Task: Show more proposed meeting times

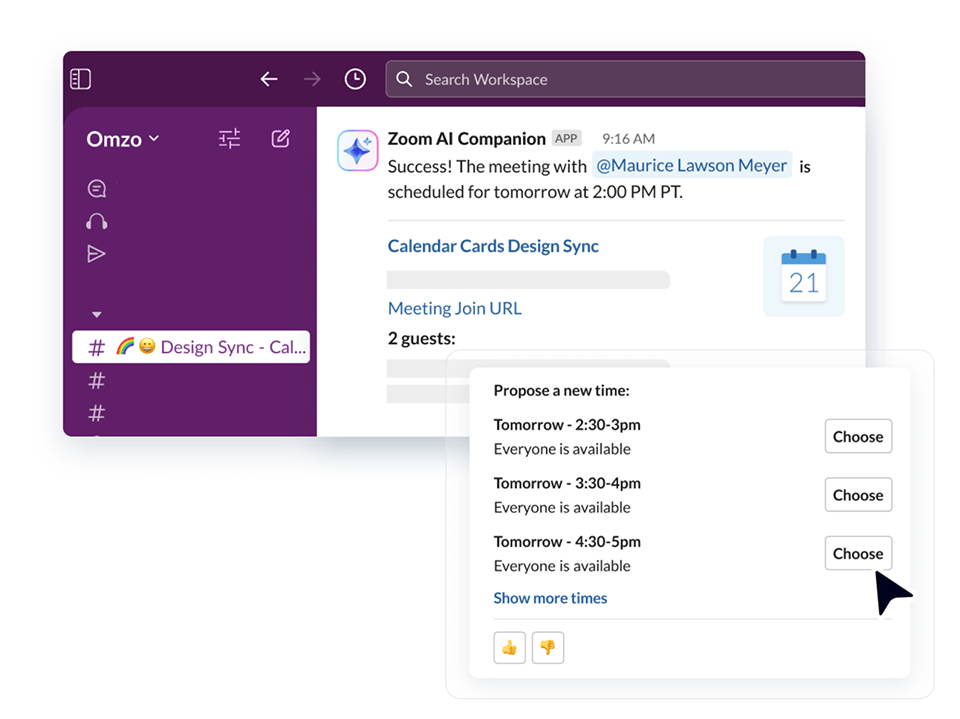Action: coord(550,597)
